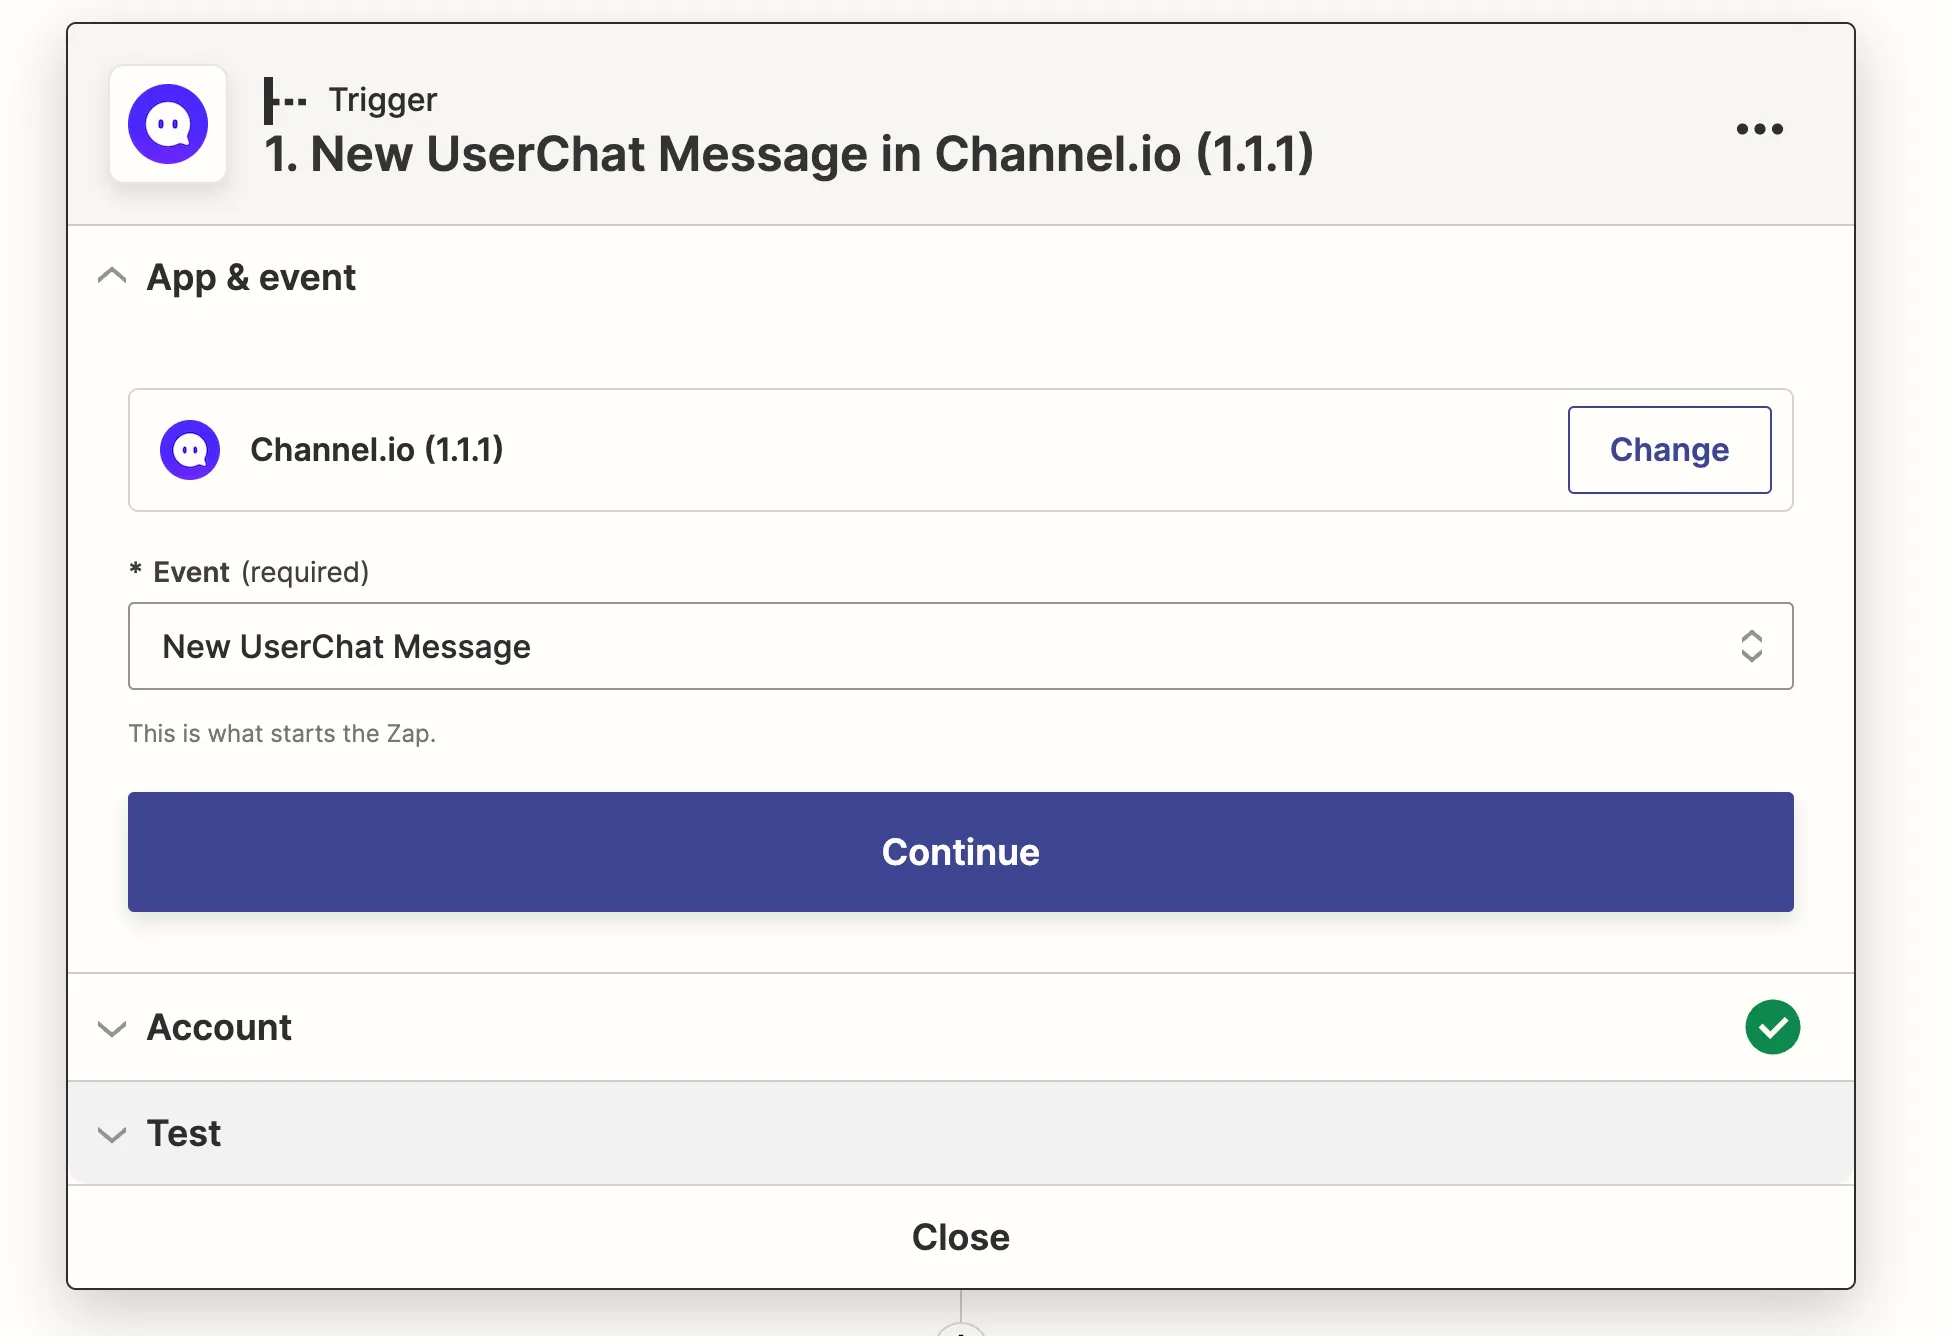Click the green Account checkmark icon
Viewport: 1950px width, 1336px height.
coord(1772,1027)
